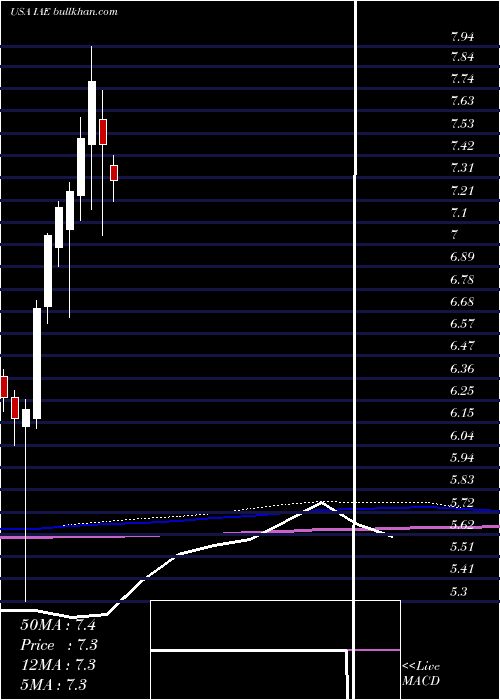The width and height of the screenshot is (500, 700).
Task: Click the 6.78 price axis label
Action: (462, 280)
